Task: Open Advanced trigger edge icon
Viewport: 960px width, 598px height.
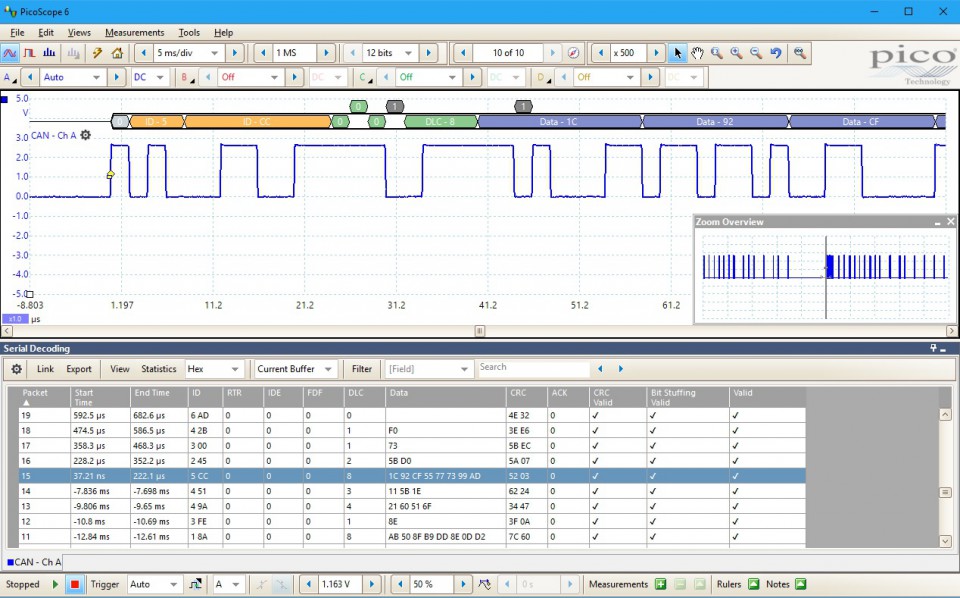Action: tap(195, 585)
